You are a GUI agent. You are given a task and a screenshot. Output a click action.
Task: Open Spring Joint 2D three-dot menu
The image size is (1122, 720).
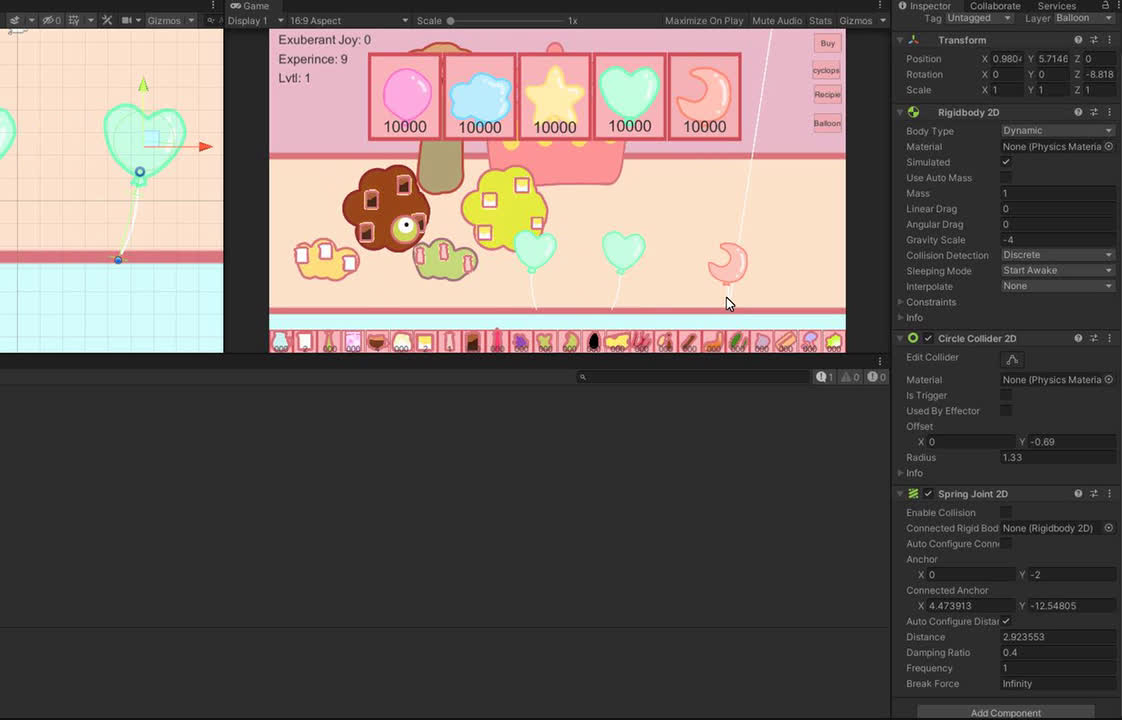(1110, 494)
